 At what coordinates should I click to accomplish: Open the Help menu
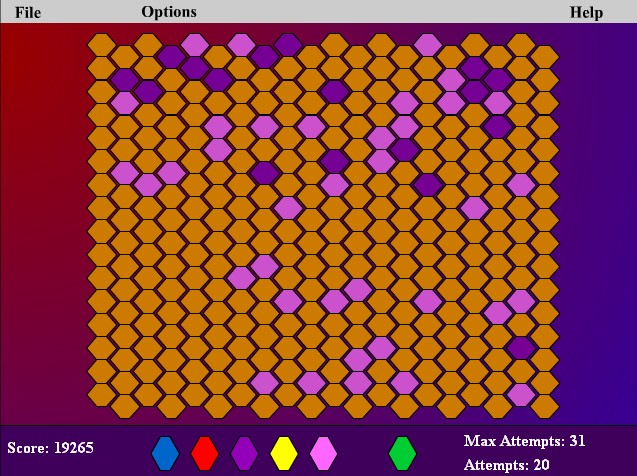click(x=586, y=12)
